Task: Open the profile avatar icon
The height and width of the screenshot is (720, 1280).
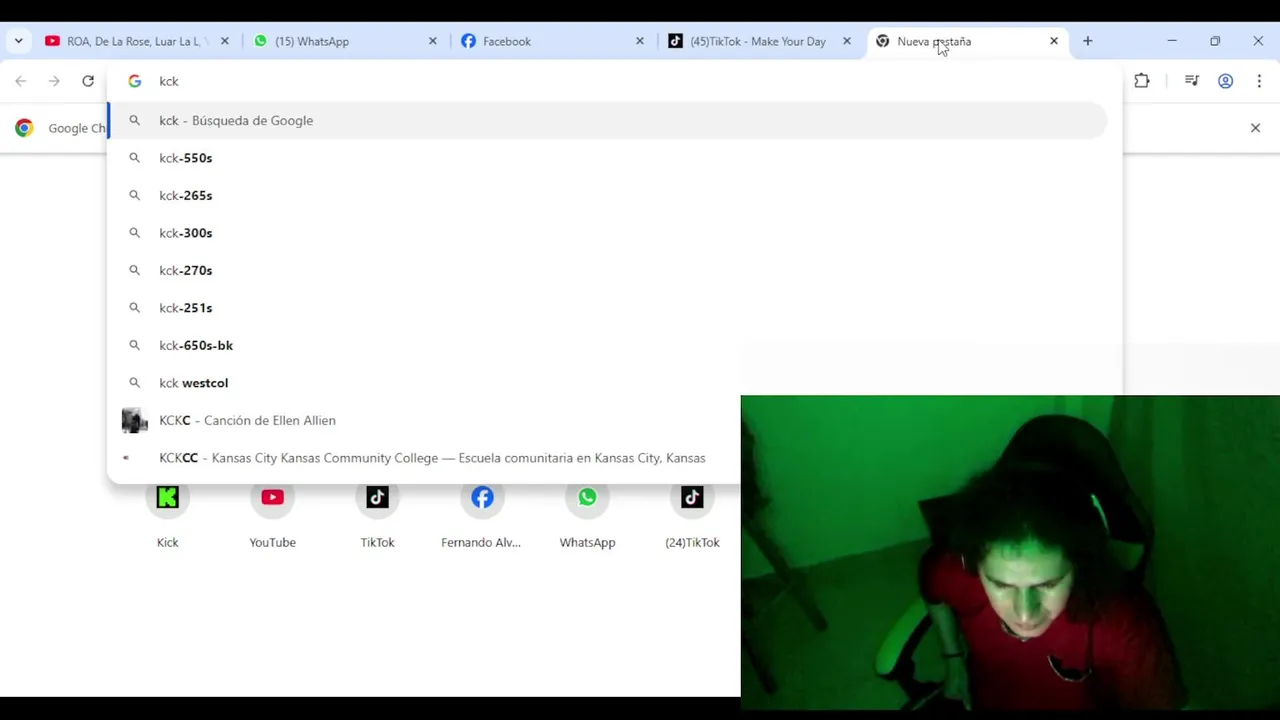Action: (1225, 81)
